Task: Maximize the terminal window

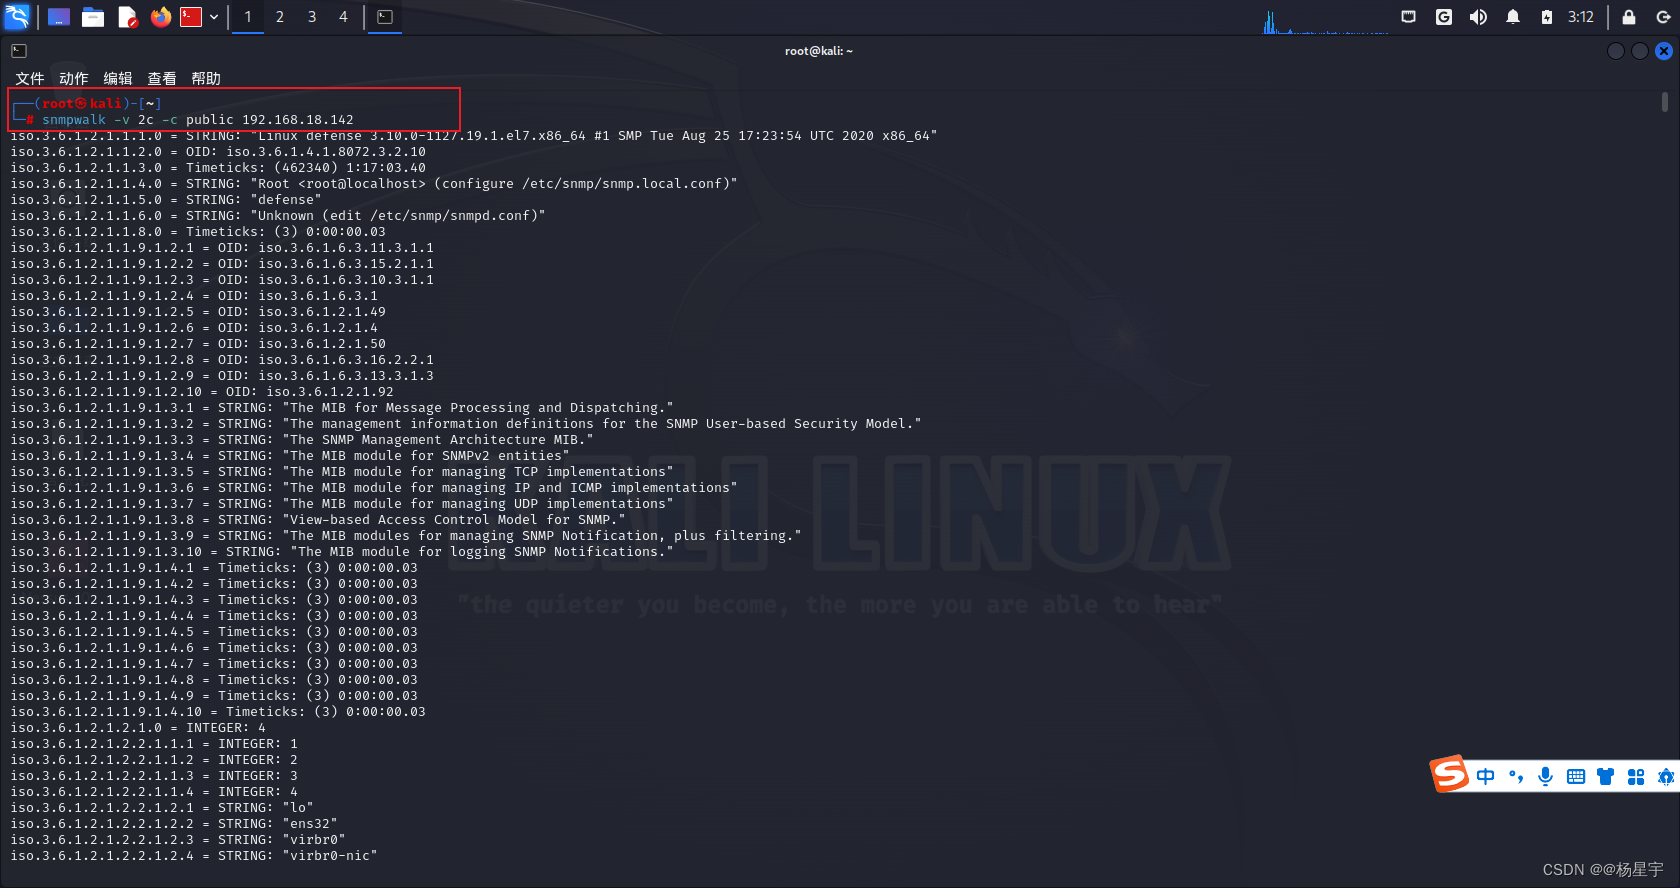Action: point(1640,51)
